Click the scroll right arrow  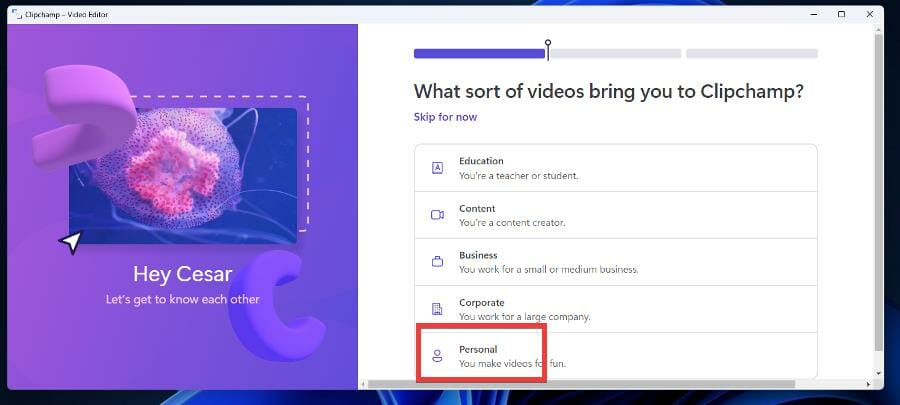coord(870,384)
